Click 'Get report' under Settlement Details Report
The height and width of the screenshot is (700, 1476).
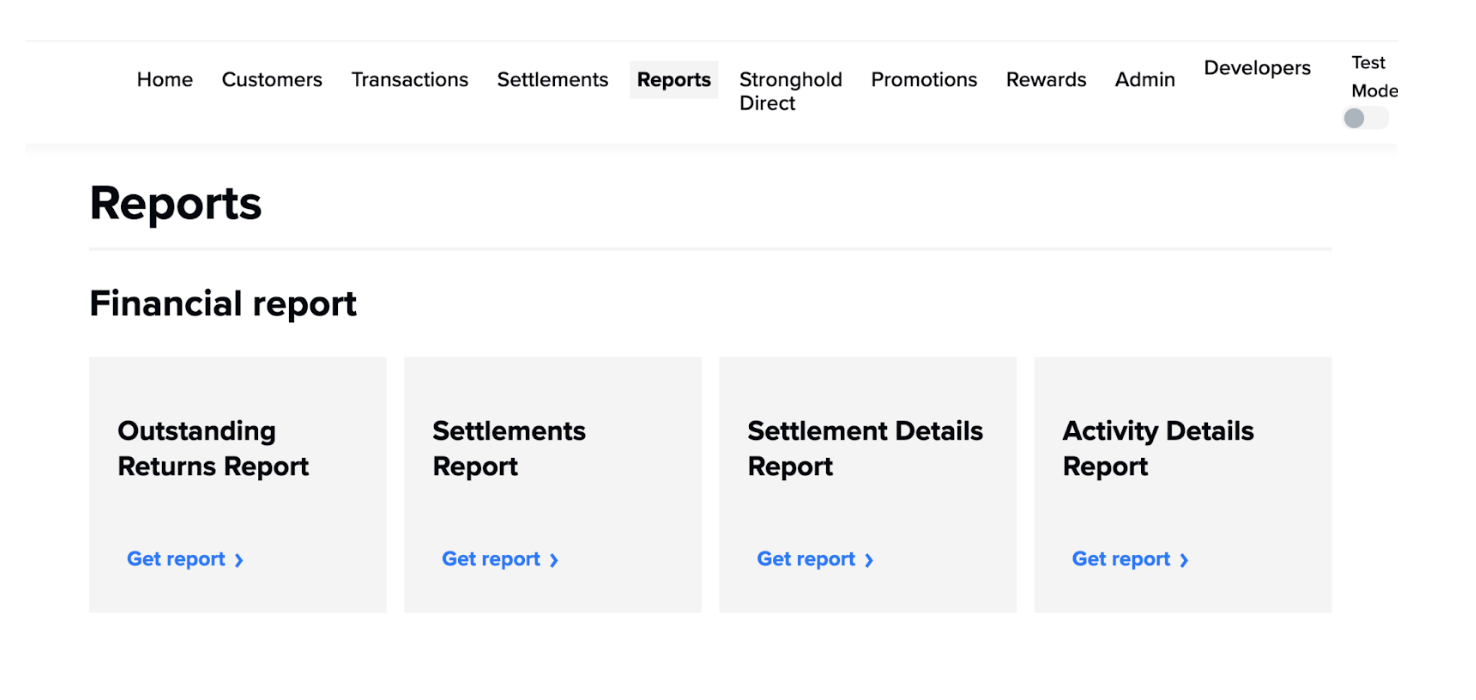[x=805, y=559]
